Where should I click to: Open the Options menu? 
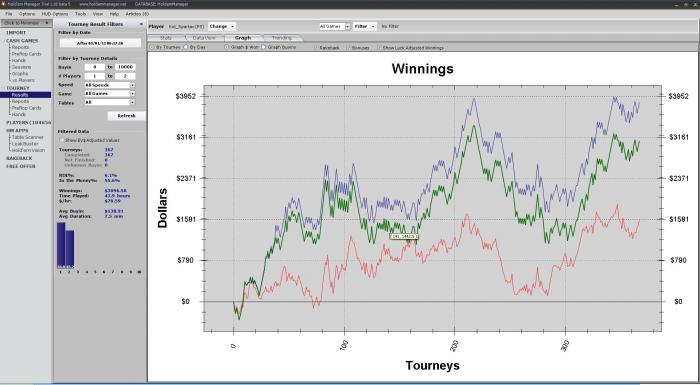click(x=27, y=14)
